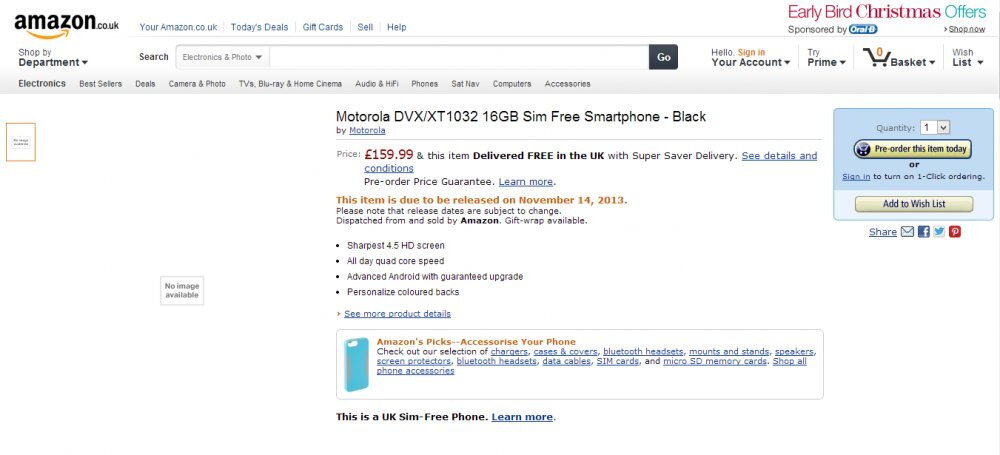Image resolution: width=1000 pixels, height=455 pixels.
Task: Select the small product thumbnail image
Action: (x=21, y=142)
